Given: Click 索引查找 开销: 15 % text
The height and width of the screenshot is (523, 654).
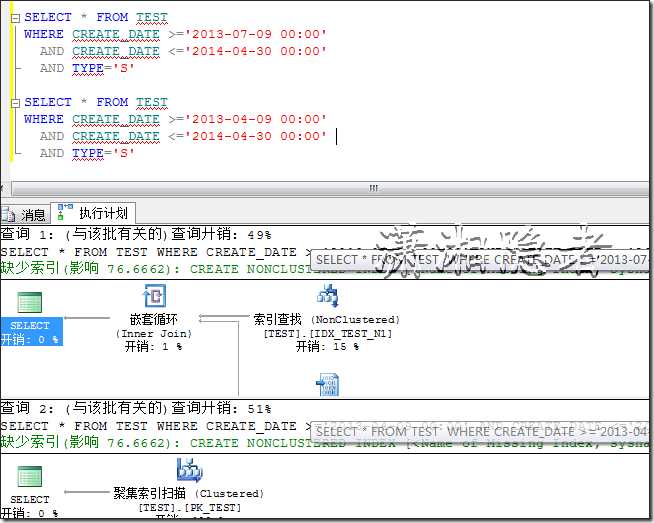Looking at the screenshot, I should [x=328, y=347].
